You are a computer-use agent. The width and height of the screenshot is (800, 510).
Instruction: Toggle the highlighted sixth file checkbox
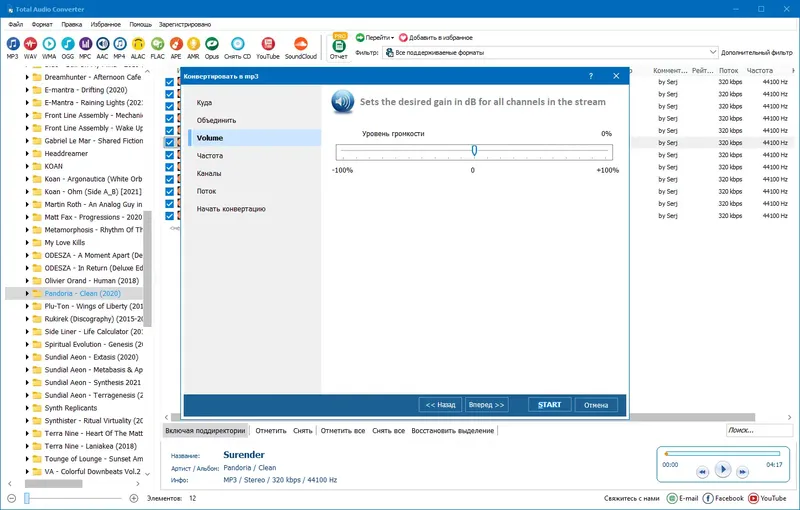[169, 142]
